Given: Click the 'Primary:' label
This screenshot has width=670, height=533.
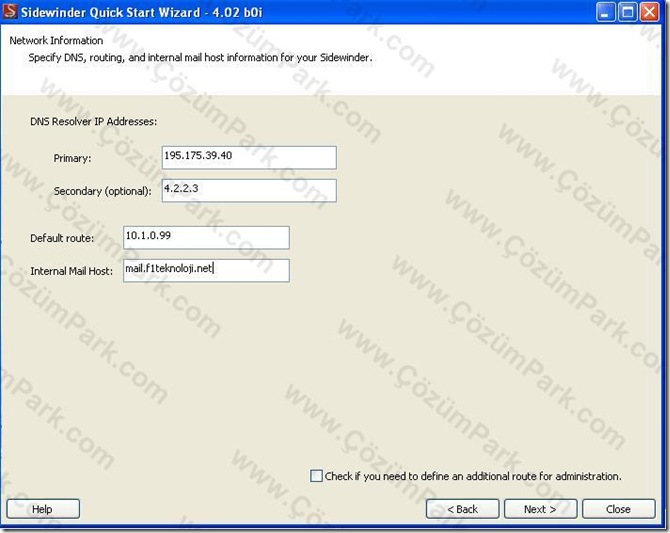Looking at the screenshot, I should (72, 158).
